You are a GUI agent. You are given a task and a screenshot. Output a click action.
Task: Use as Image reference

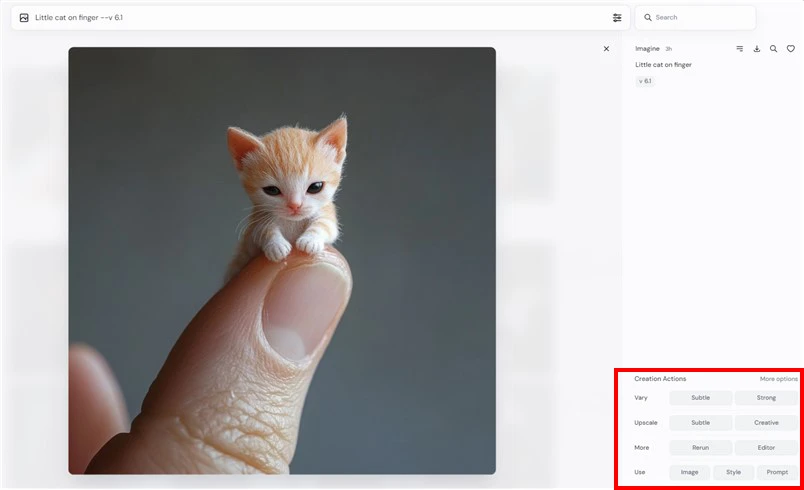689,472
